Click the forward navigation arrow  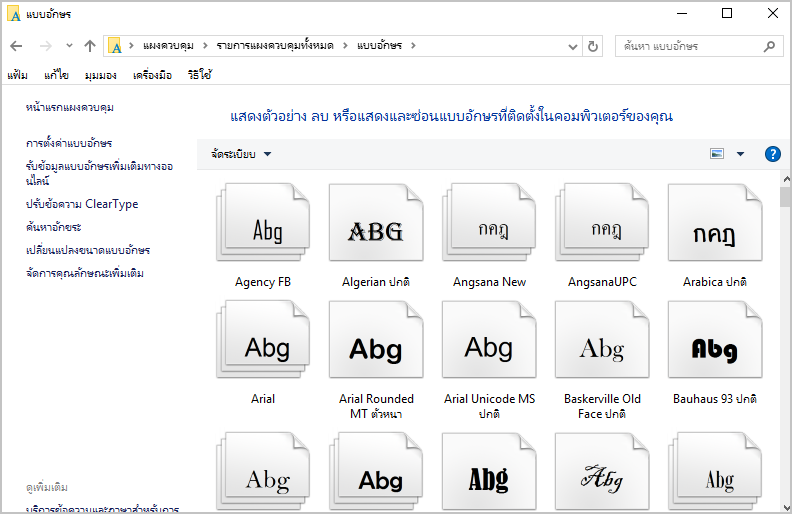pos(45,46)
